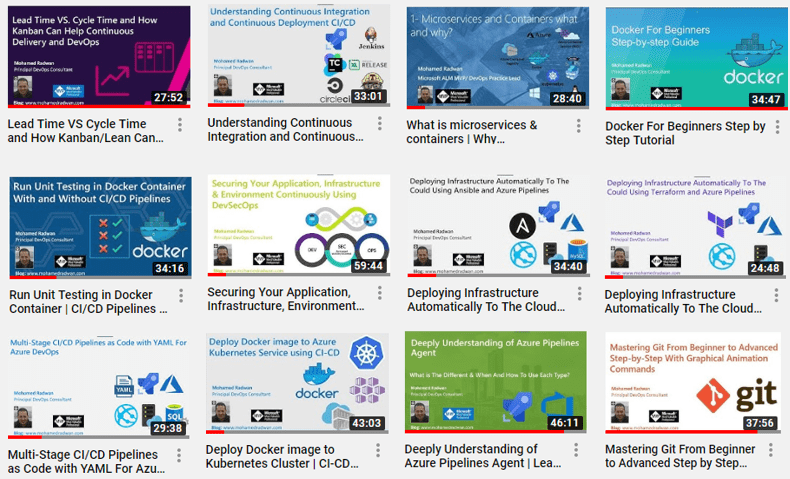This screenshot has width=790, height=479.
Task: Click the 27:52 duration badge
Action: [168, 97]
